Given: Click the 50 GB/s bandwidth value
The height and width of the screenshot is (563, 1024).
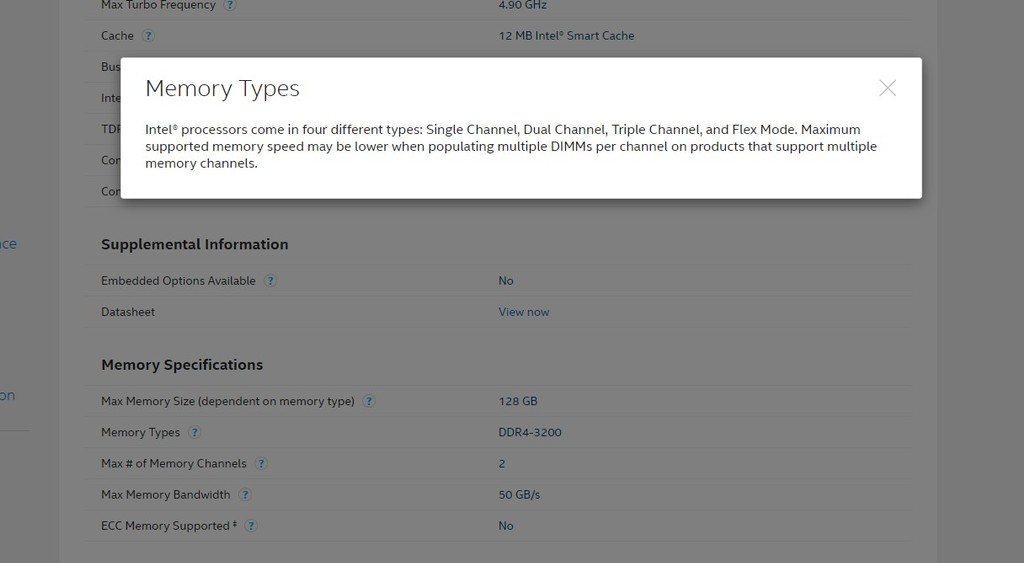Looking at the screenshot, I should tap(519, 495).
